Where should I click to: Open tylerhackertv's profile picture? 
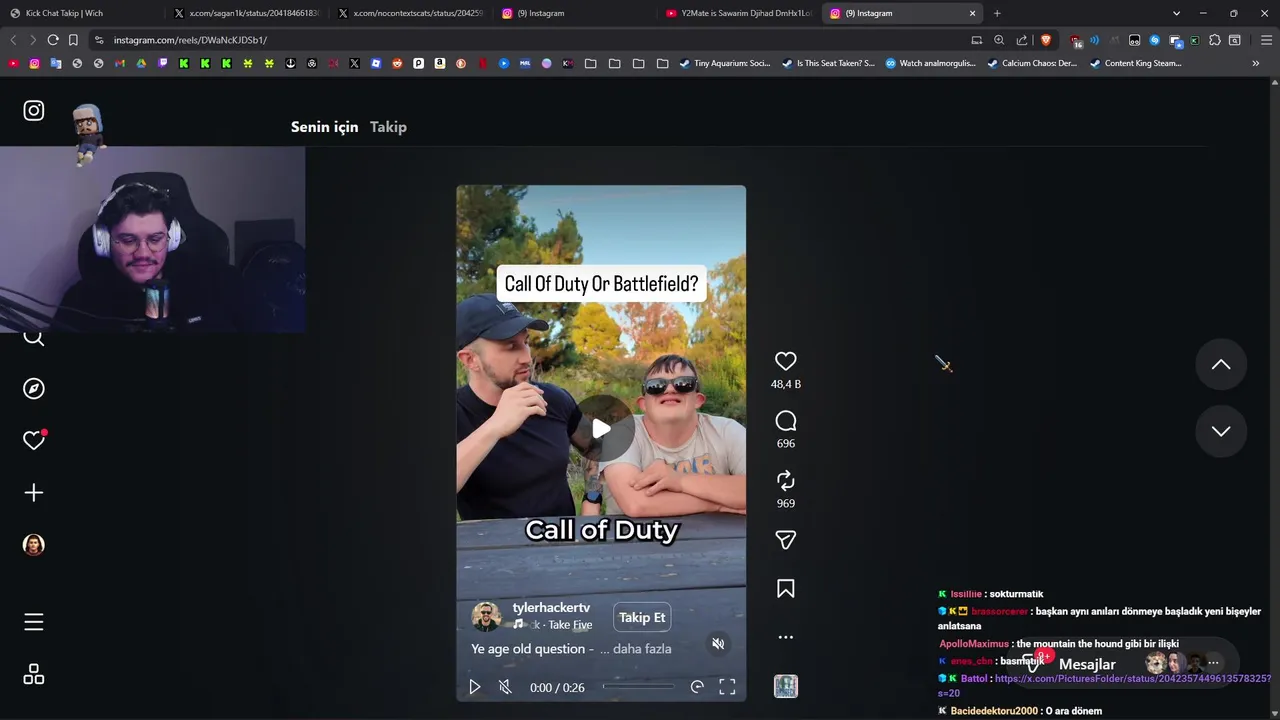(486, 616)
